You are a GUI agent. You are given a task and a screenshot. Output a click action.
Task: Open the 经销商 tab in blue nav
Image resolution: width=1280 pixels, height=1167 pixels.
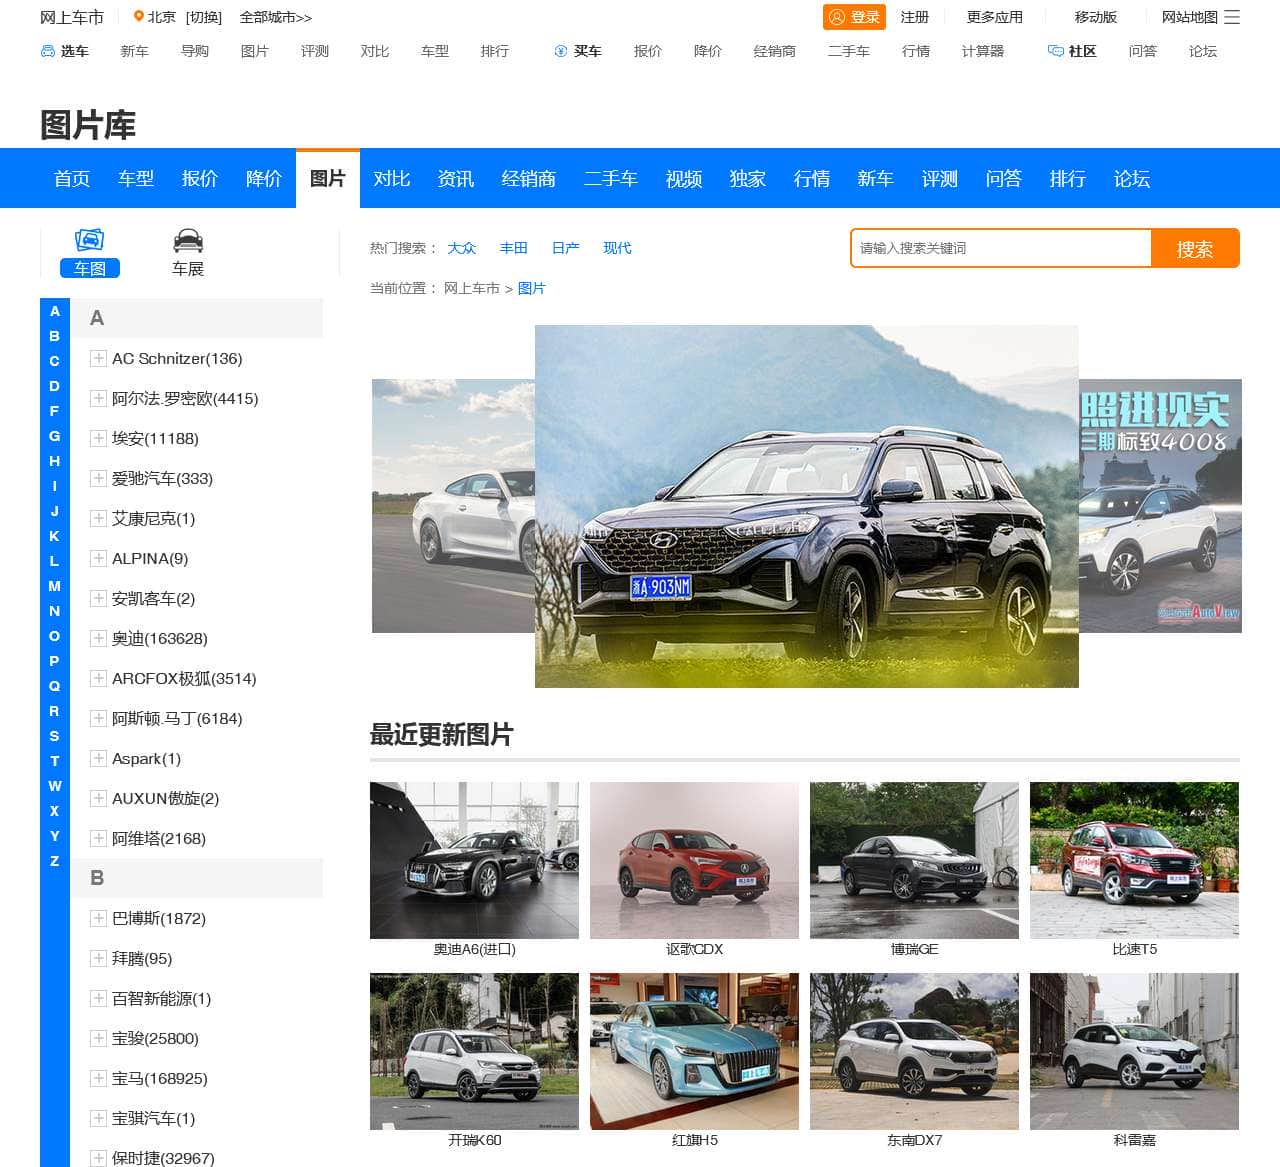pyautogui.click(x=529, y=178)
